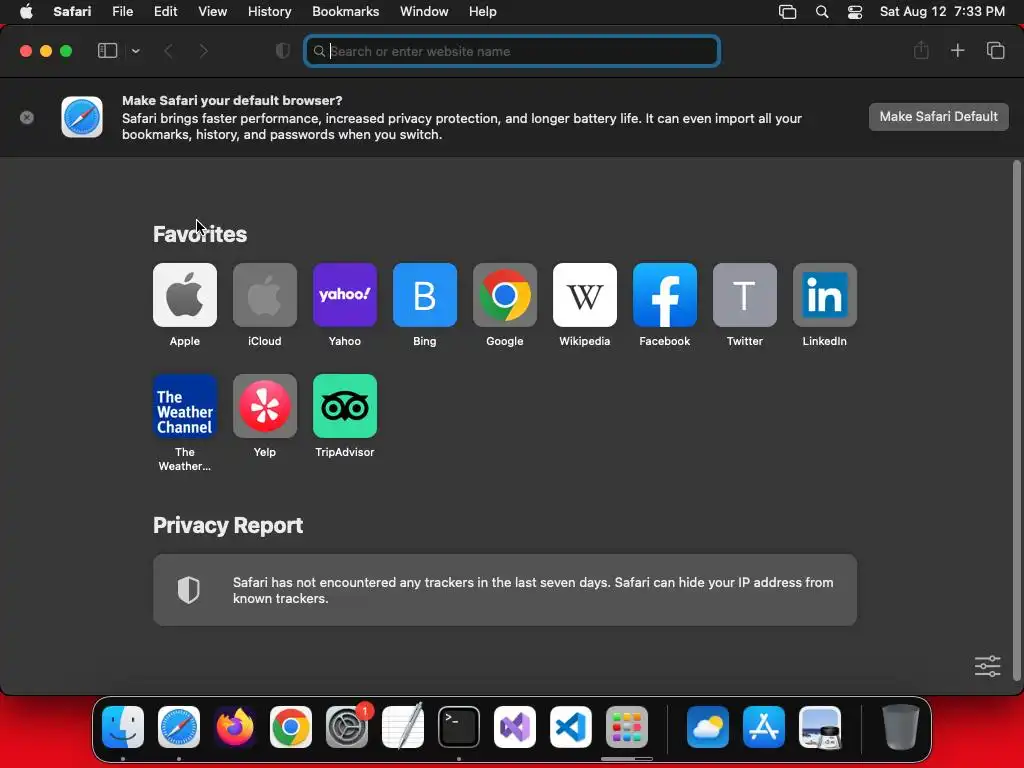
Task: Open Weather app from the Dock
Action: [x=708, y=727]
